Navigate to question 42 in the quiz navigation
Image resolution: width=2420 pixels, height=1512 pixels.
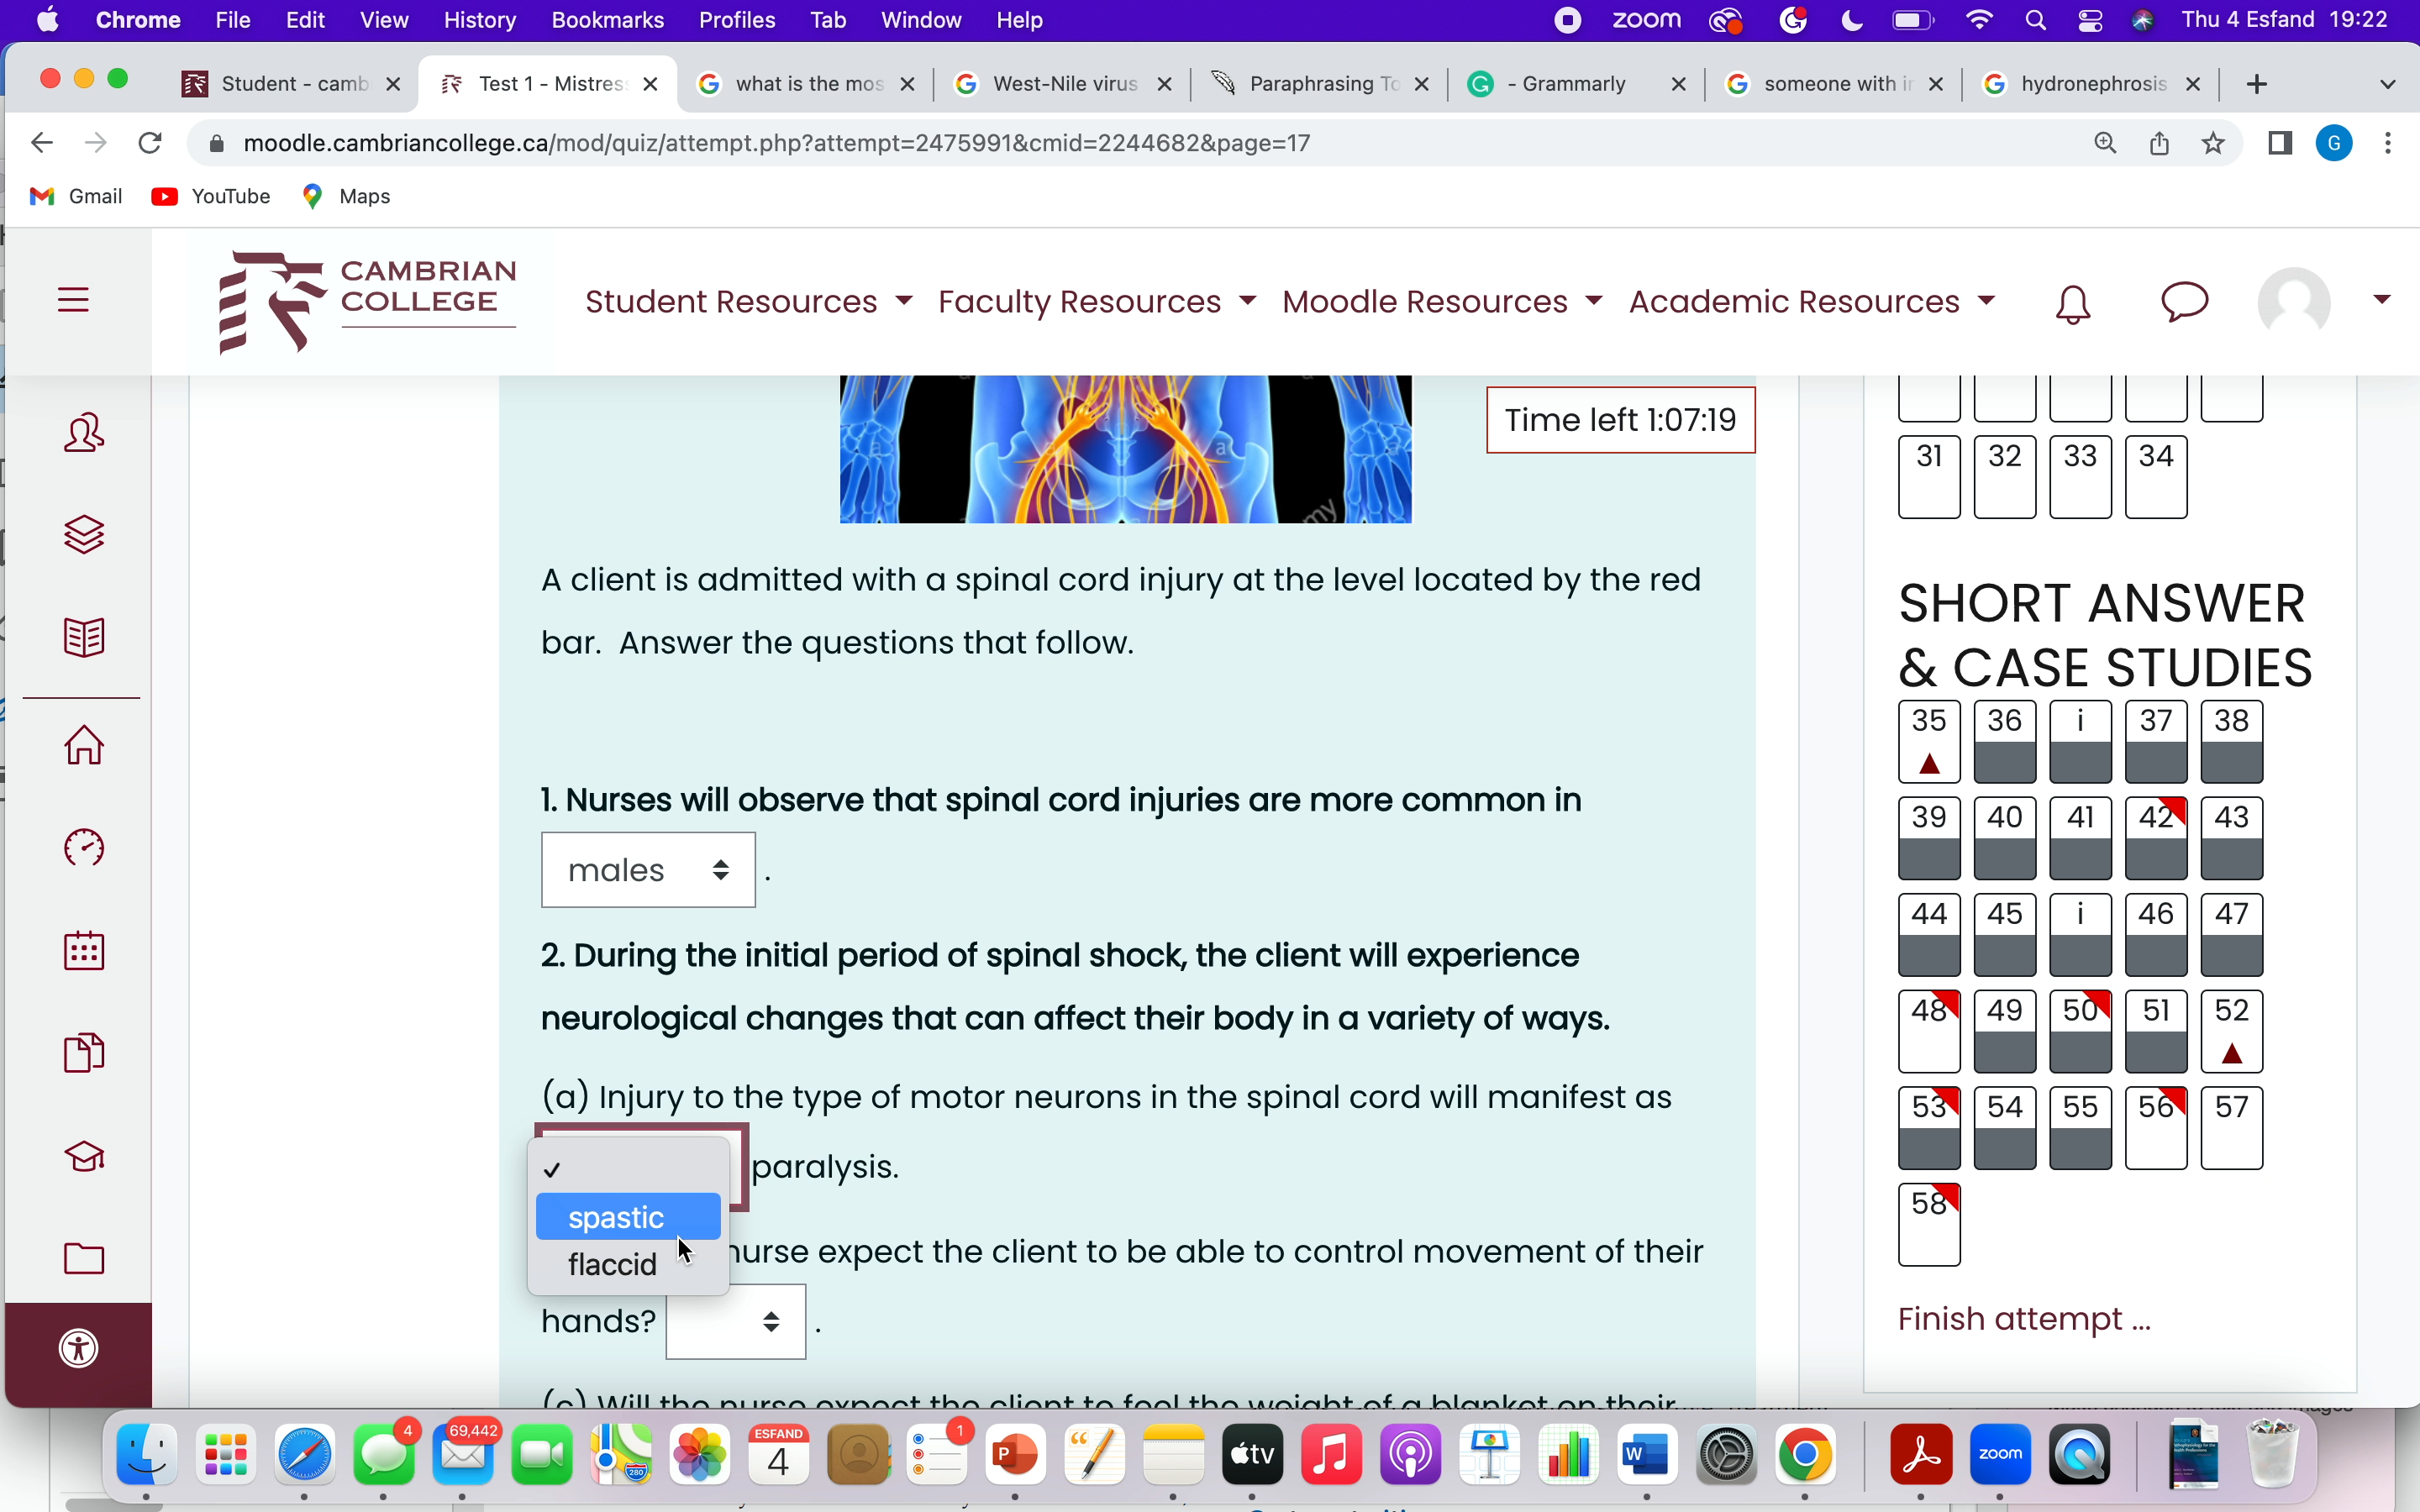point(2155,838)
